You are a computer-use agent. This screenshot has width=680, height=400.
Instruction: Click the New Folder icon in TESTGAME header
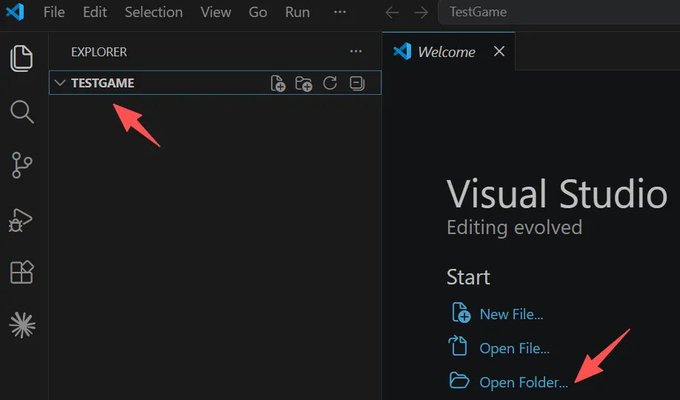point(304,83)
